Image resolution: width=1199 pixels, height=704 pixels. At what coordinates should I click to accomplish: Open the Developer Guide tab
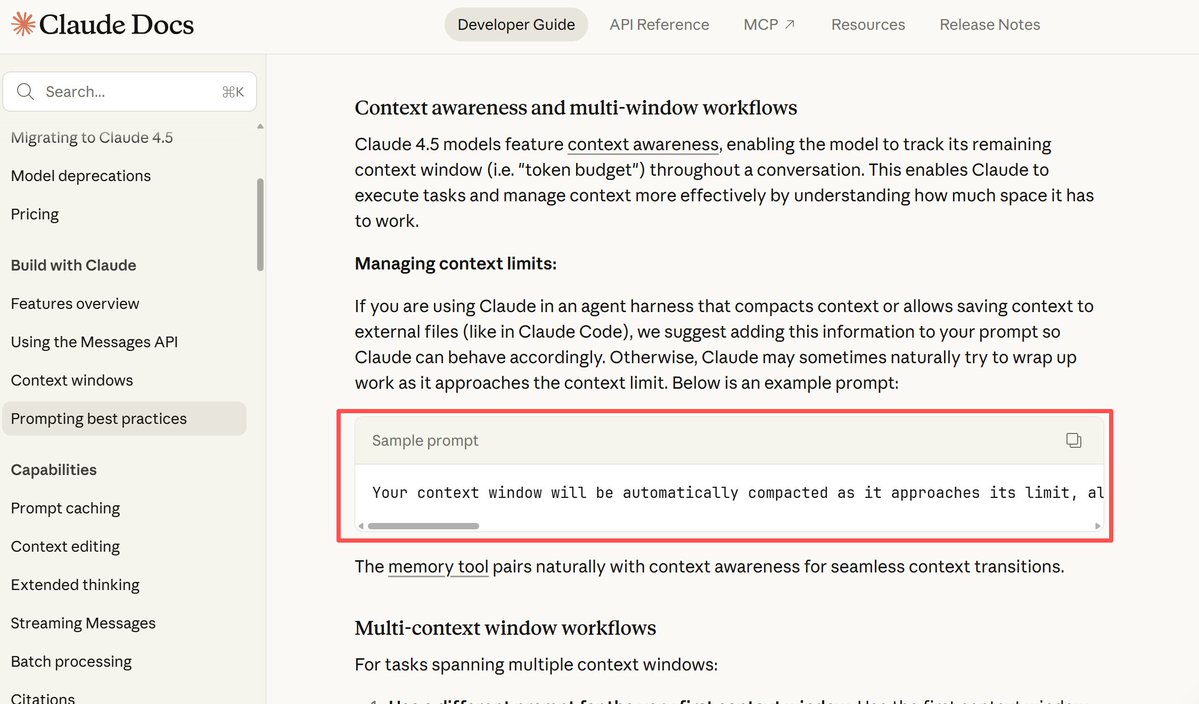pyautogui.click(x=516, y=24)
